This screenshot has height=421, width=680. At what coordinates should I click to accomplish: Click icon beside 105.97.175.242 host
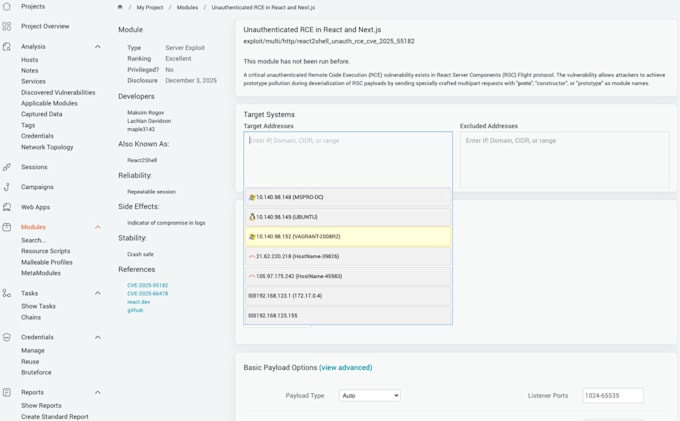click(x=252, y=276)
